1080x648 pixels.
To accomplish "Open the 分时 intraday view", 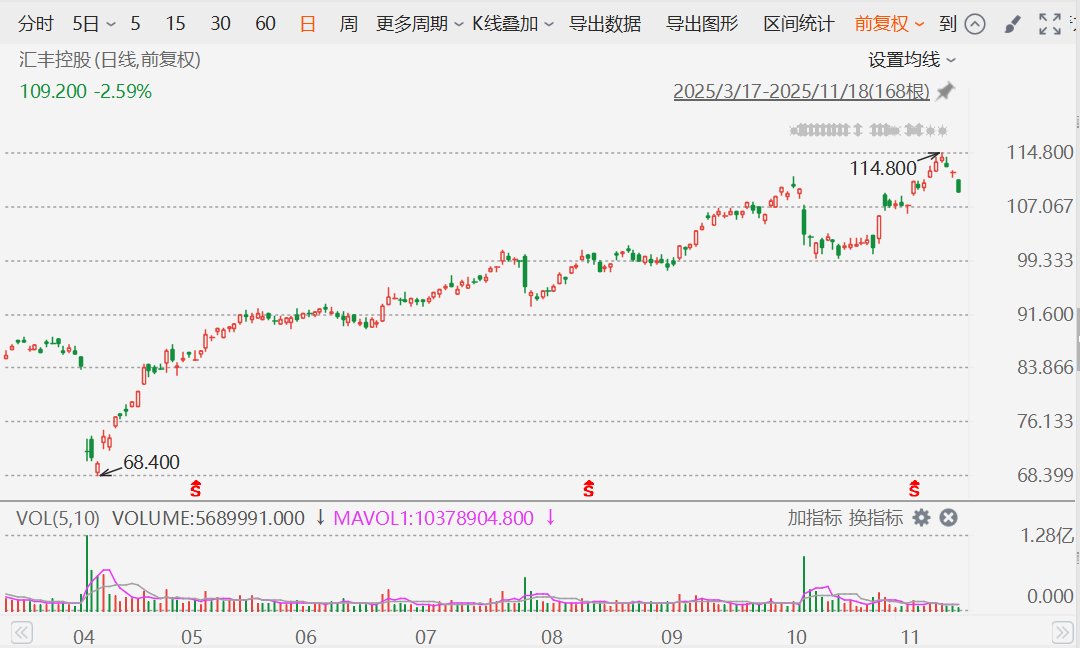I will (36, 24).
